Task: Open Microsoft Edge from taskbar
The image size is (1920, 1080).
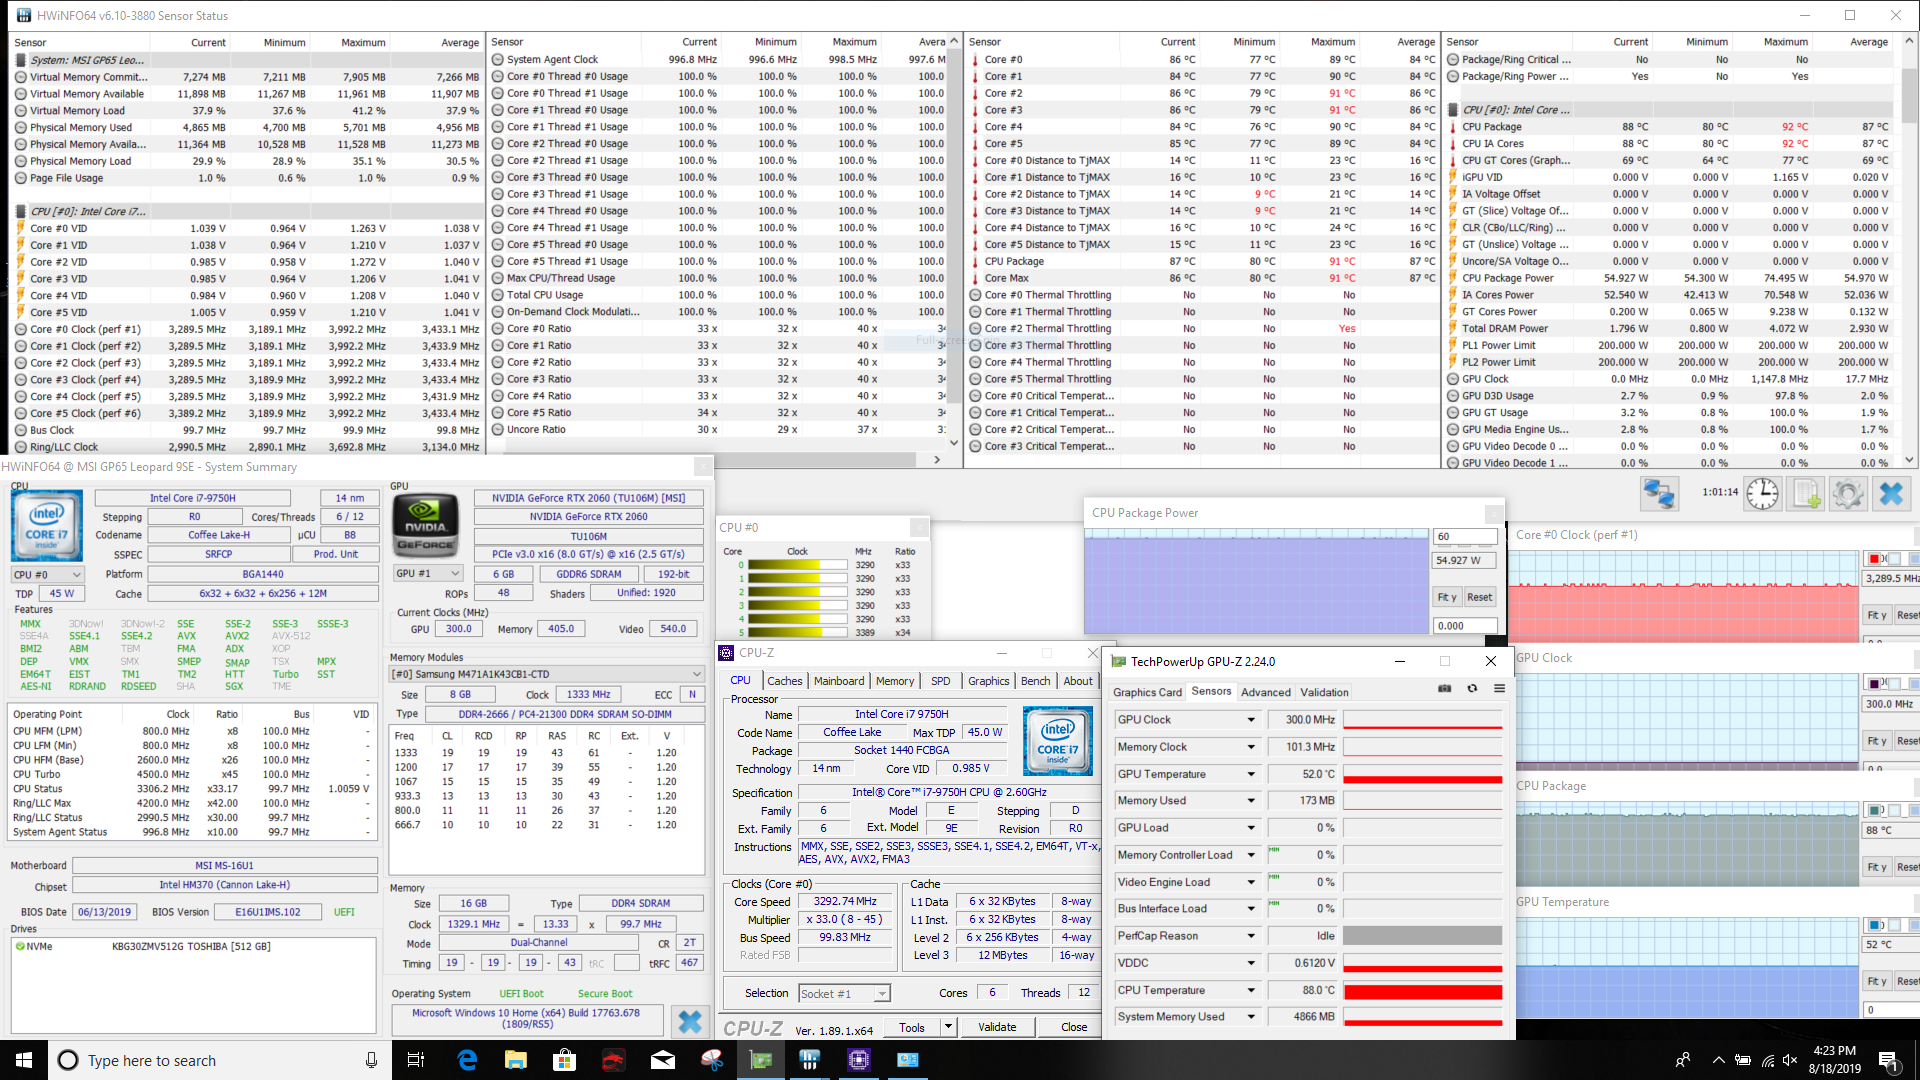Action: [467, 1060]
